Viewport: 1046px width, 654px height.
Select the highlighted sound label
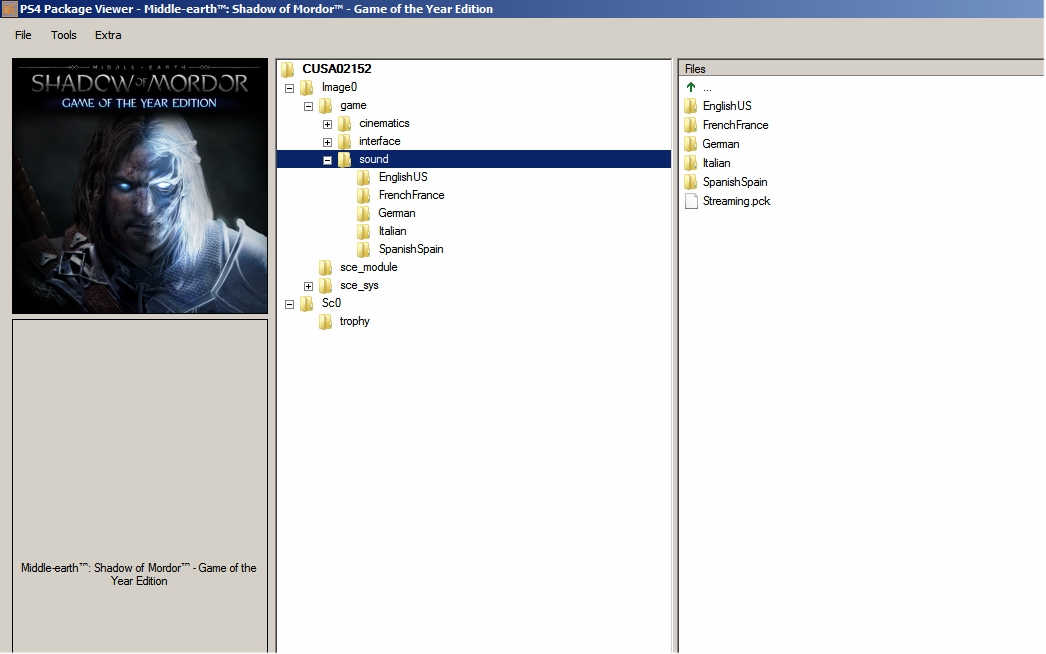click(374, 159)
